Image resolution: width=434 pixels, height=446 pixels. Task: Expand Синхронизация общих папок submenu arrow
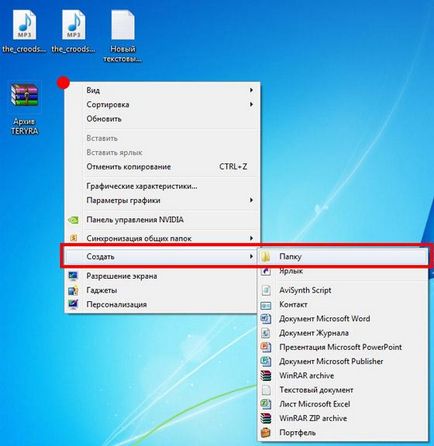(x=251, y=238)
